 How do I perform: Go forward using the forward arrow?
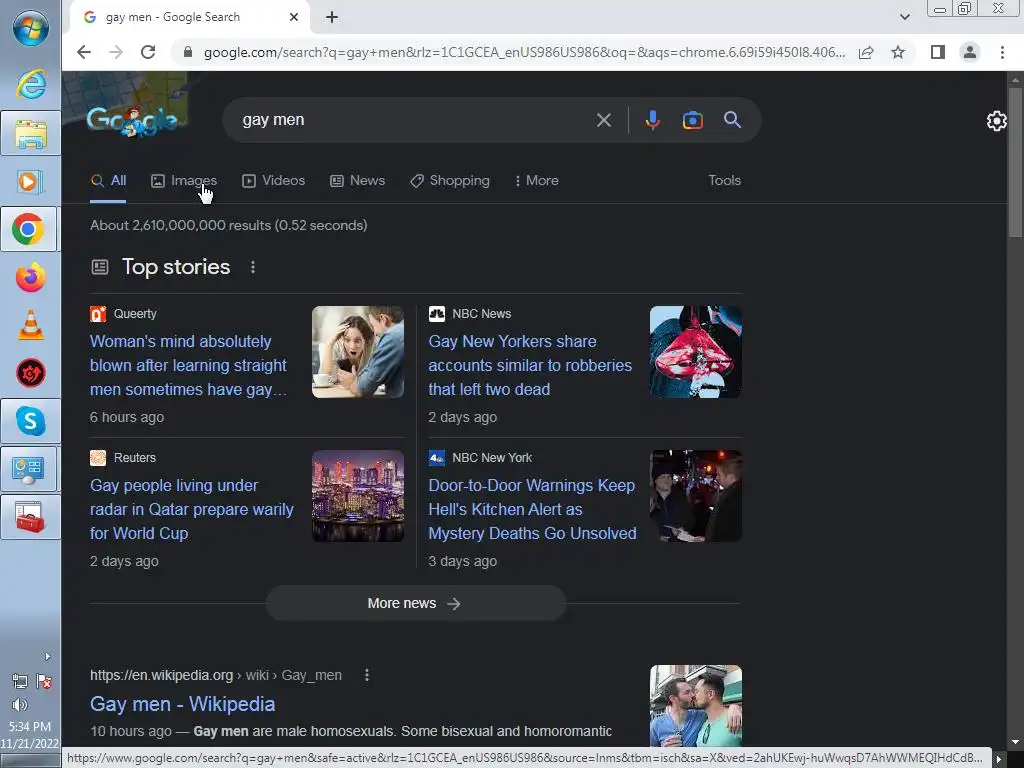(116, 52)
